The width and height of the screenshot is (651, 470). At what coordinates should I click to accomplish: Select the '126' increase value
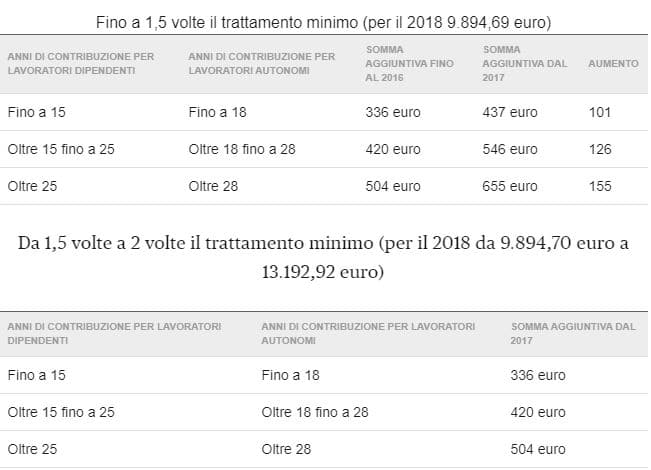601,149
